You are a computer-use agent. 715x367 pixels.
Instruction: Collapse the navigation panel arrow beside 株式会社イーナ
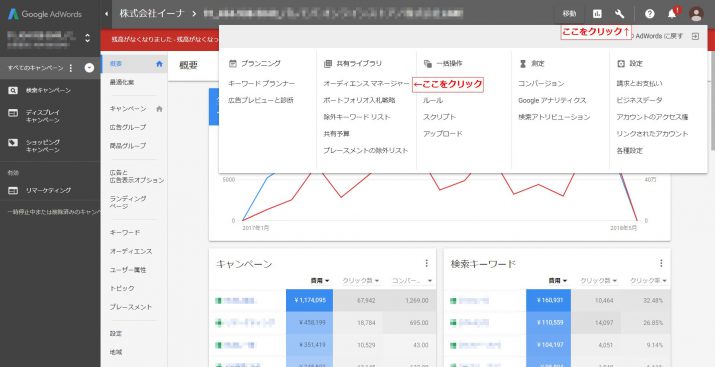pyautogui.click(x=106, y=14)
